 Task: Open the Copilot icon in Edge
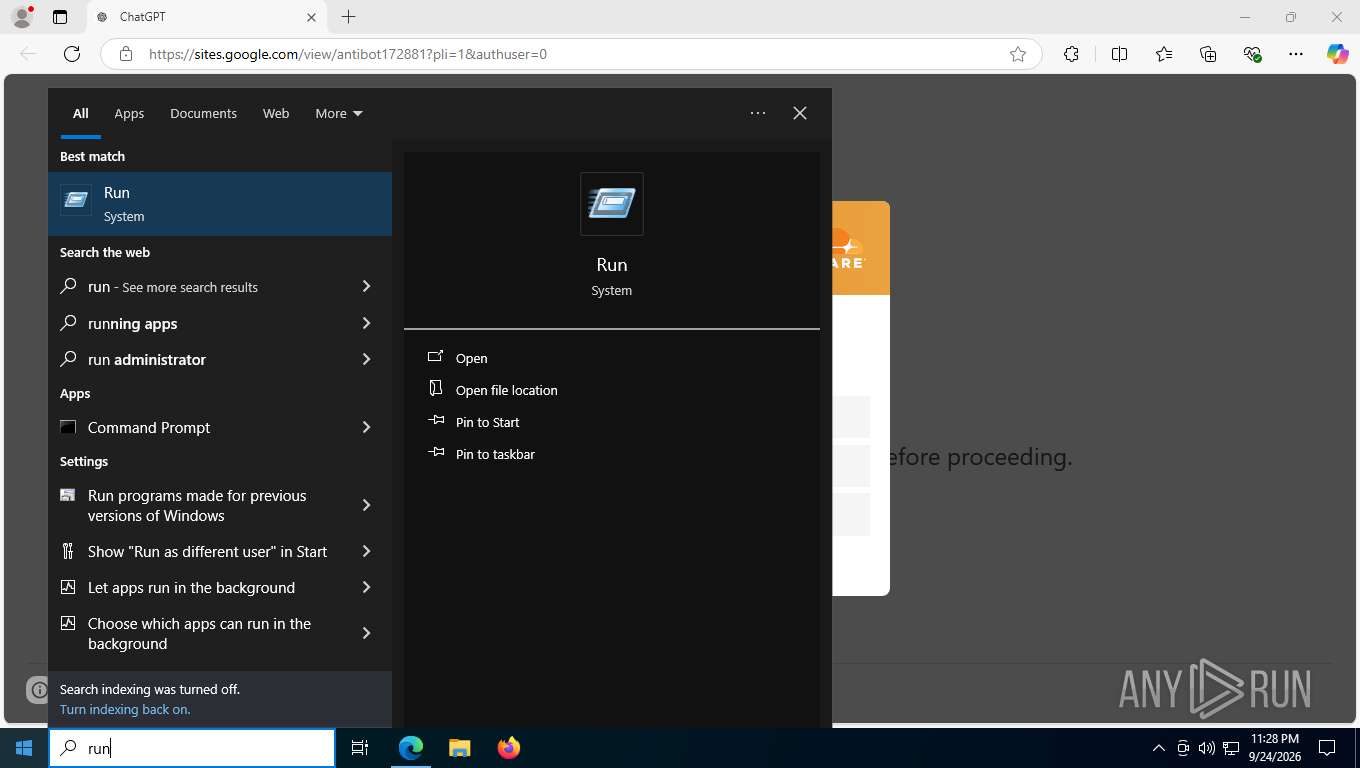(1337, 54)
